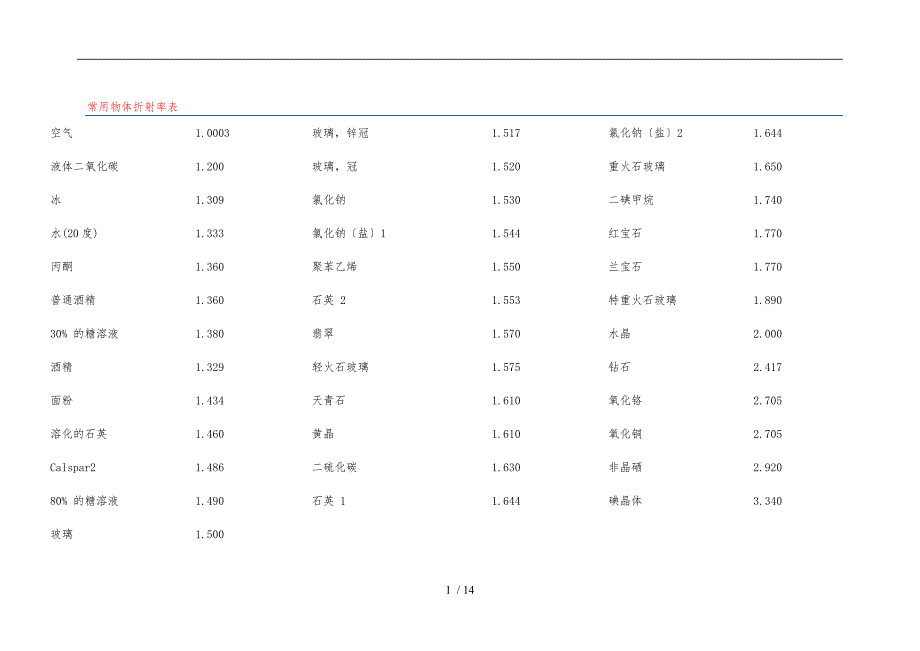Click the red title 常用物体折射率表
Screen dimensions: 920x651
132,106
